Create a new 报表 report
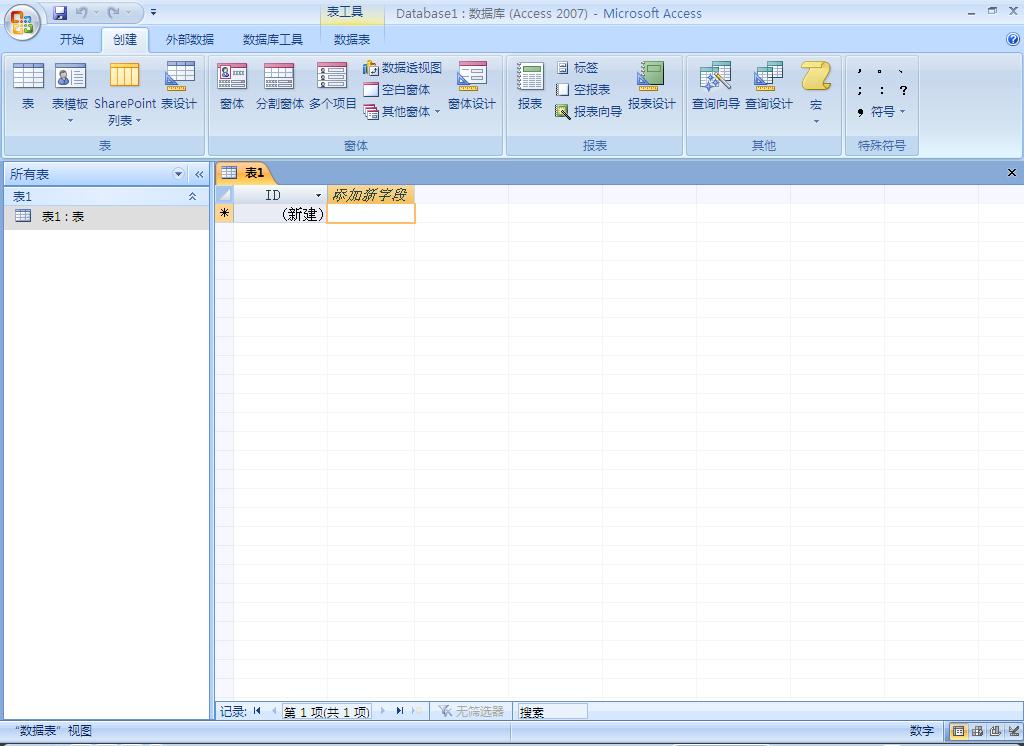Image resolution: width=1024 pixels, height=746 pixels. click(530, 86)
